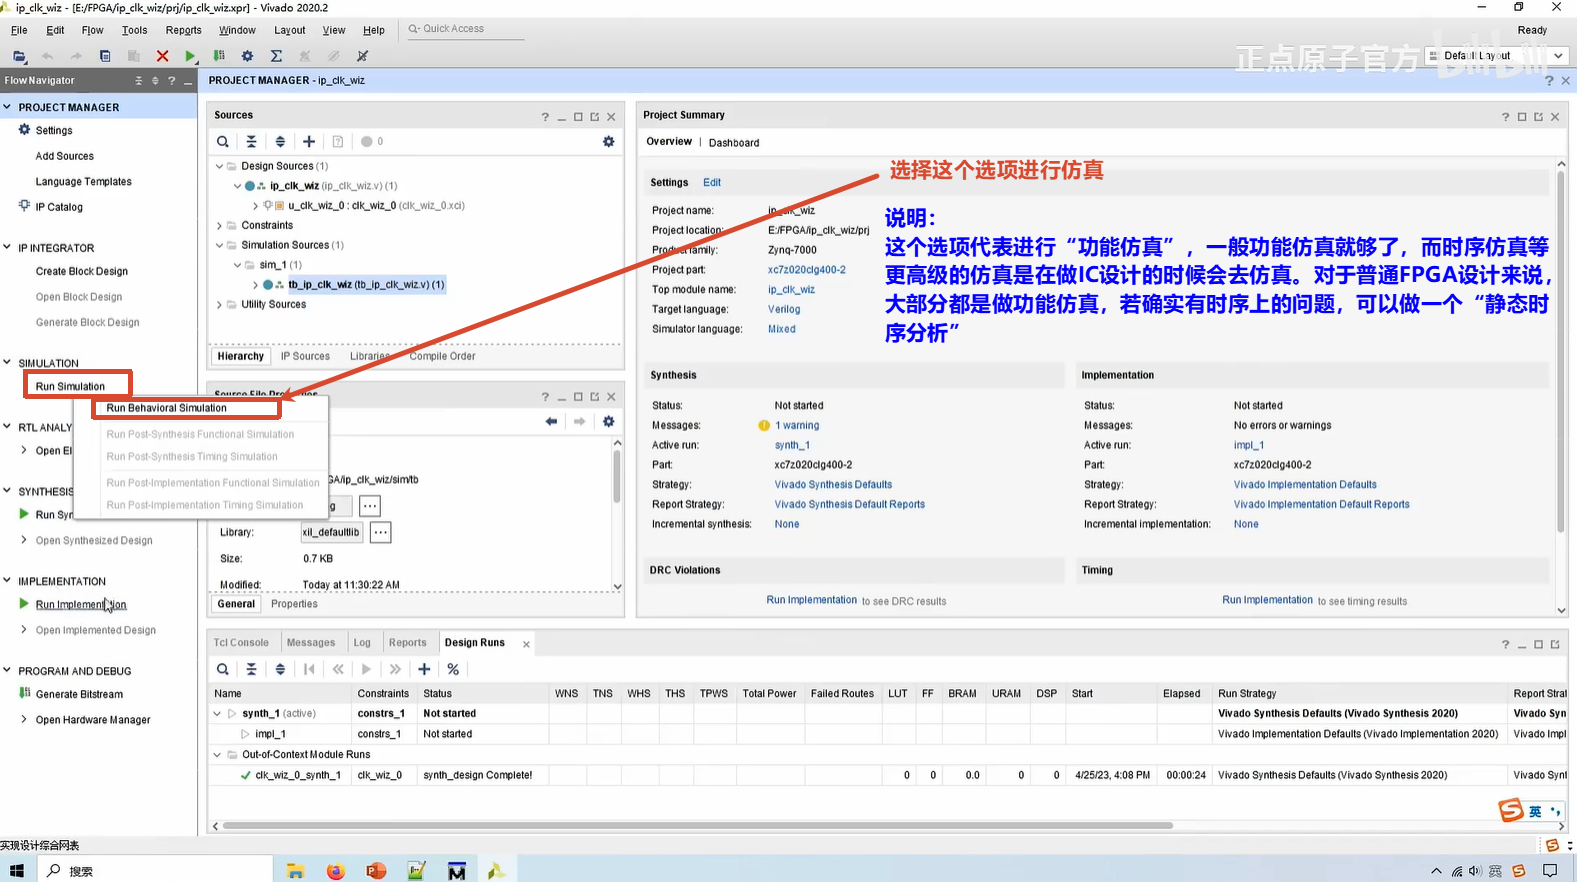
Task: Search within the Design Runs table
Action: click(x=223, y=669)
